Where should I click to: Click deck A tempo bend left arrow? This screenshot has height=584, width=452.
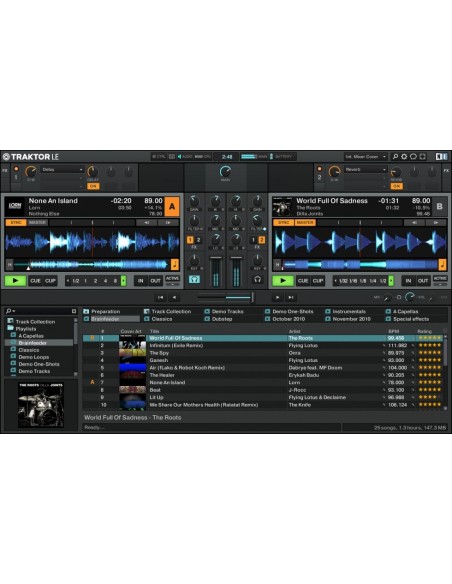click(x=146, y=223)
